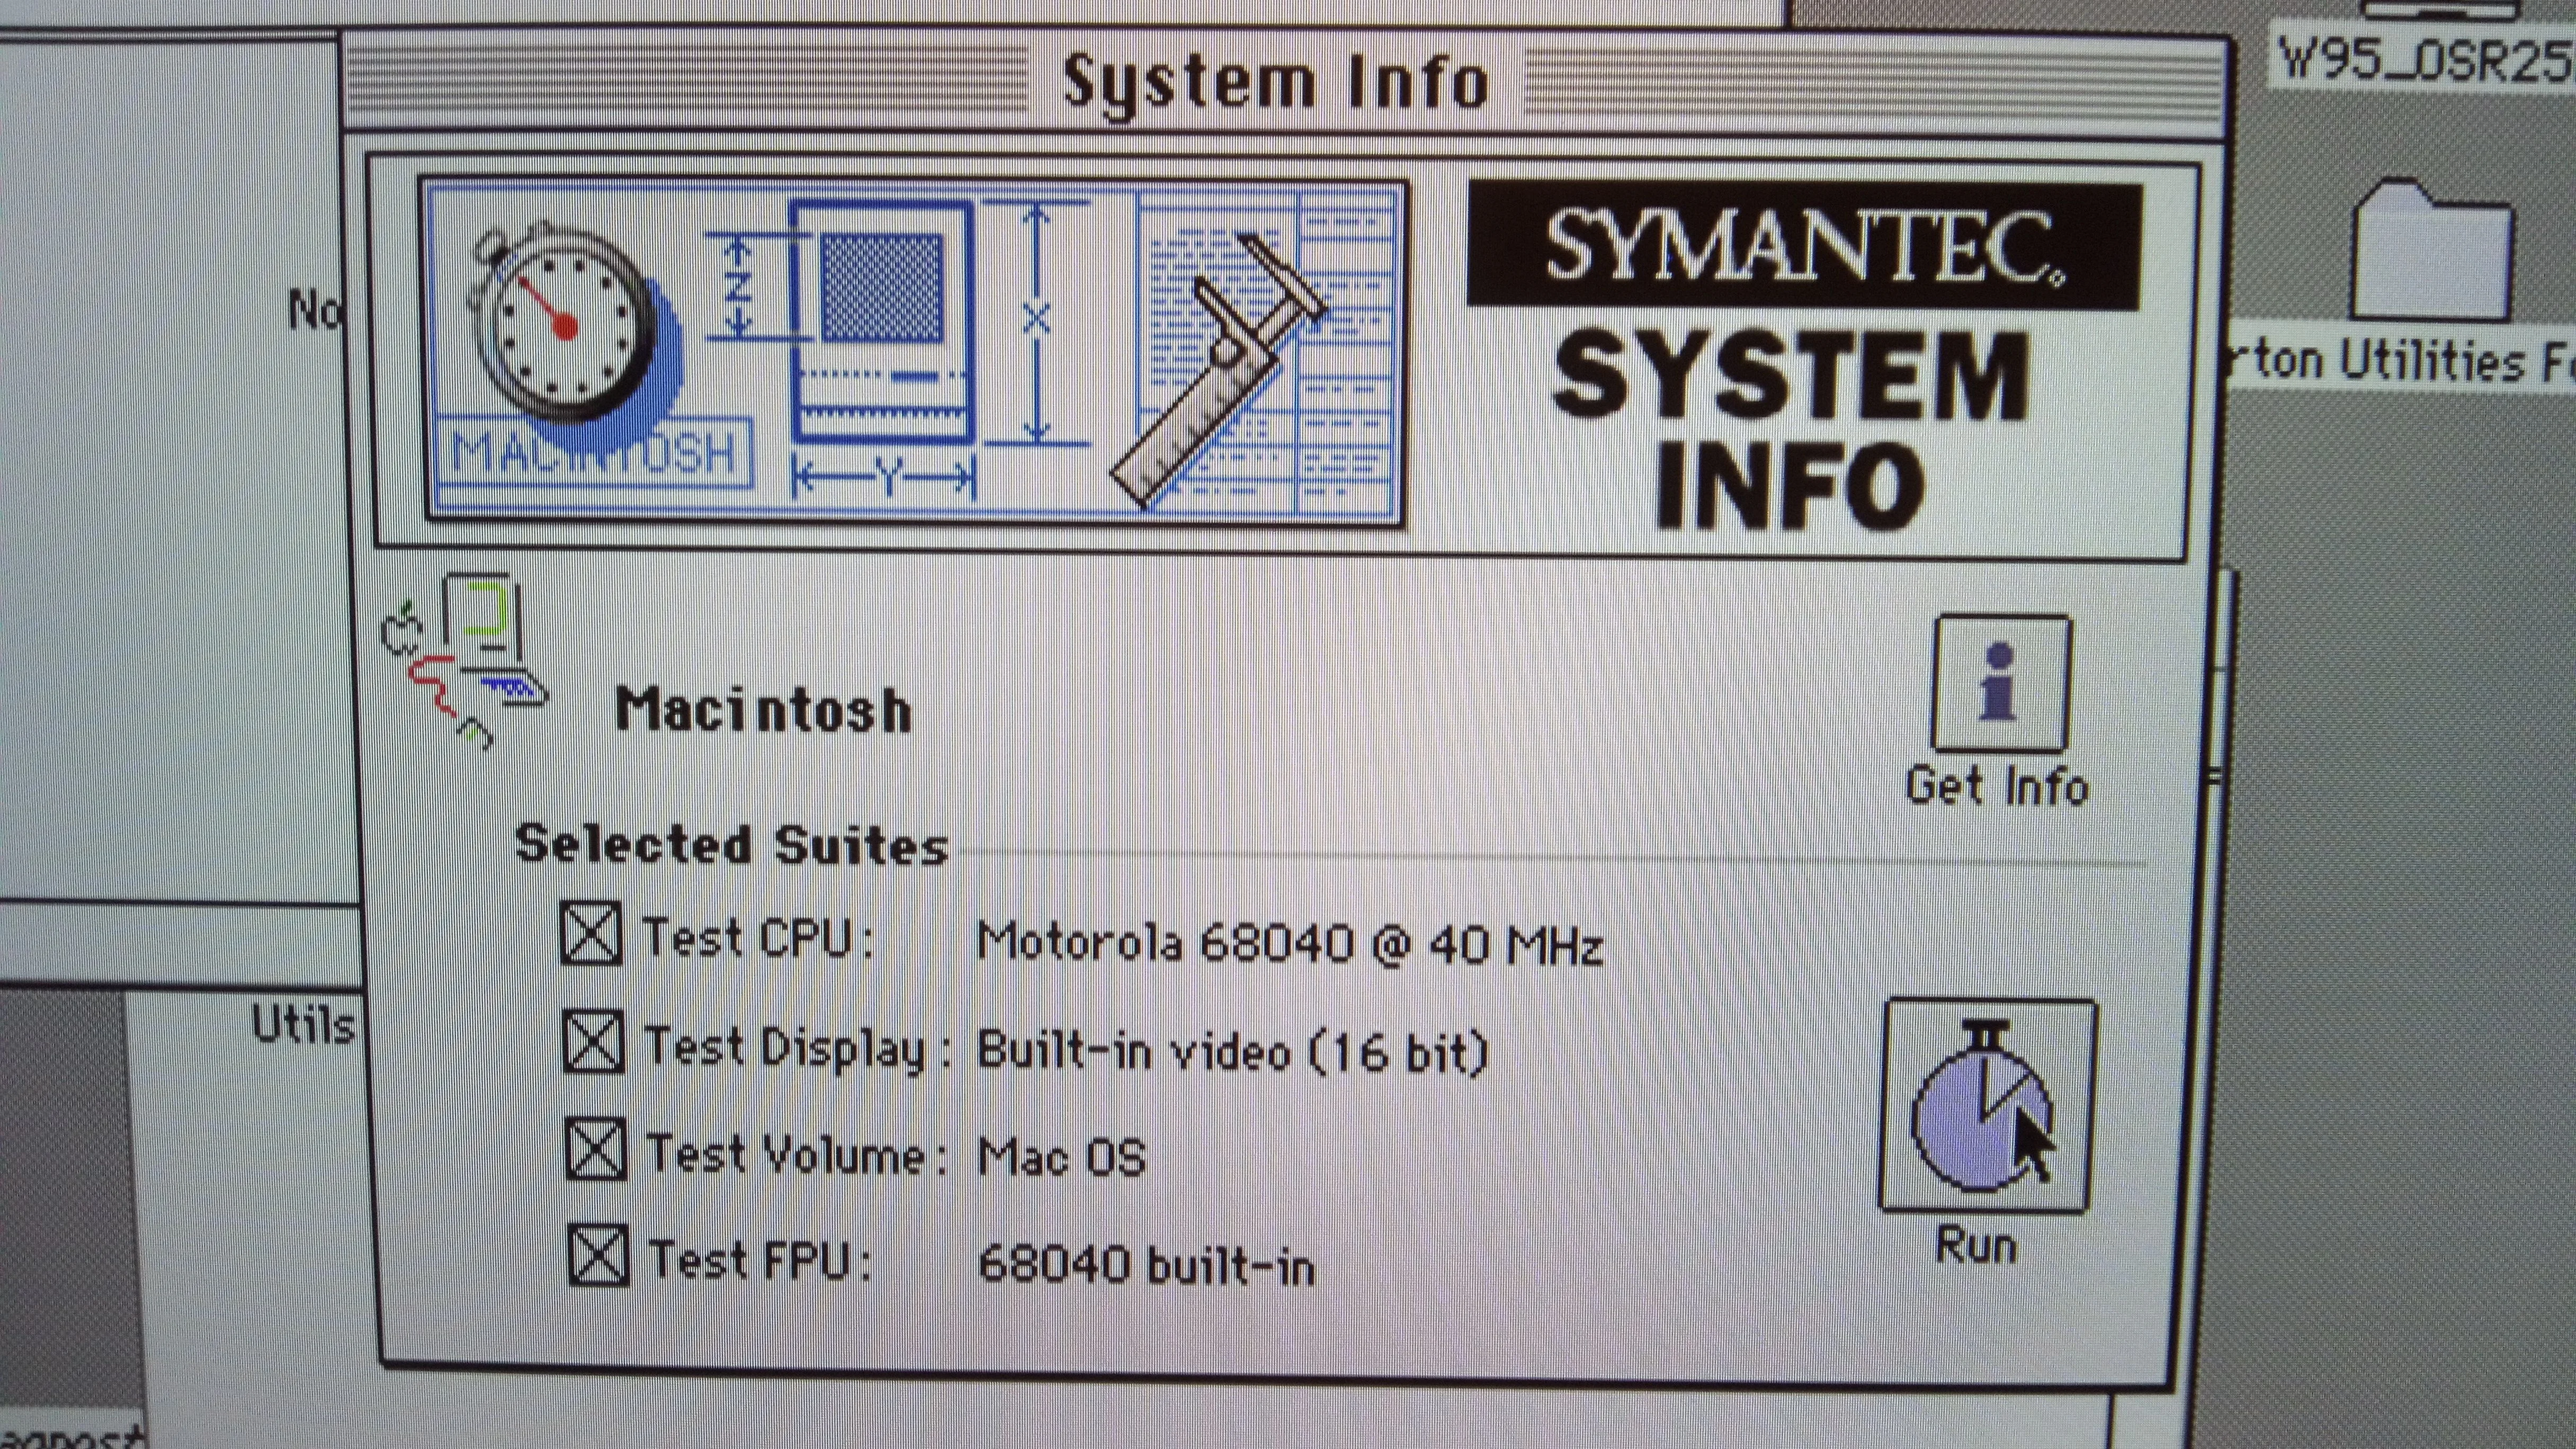
Task: Click the "Mac OS" volume name
Action: click(x=1062, y=1158)
